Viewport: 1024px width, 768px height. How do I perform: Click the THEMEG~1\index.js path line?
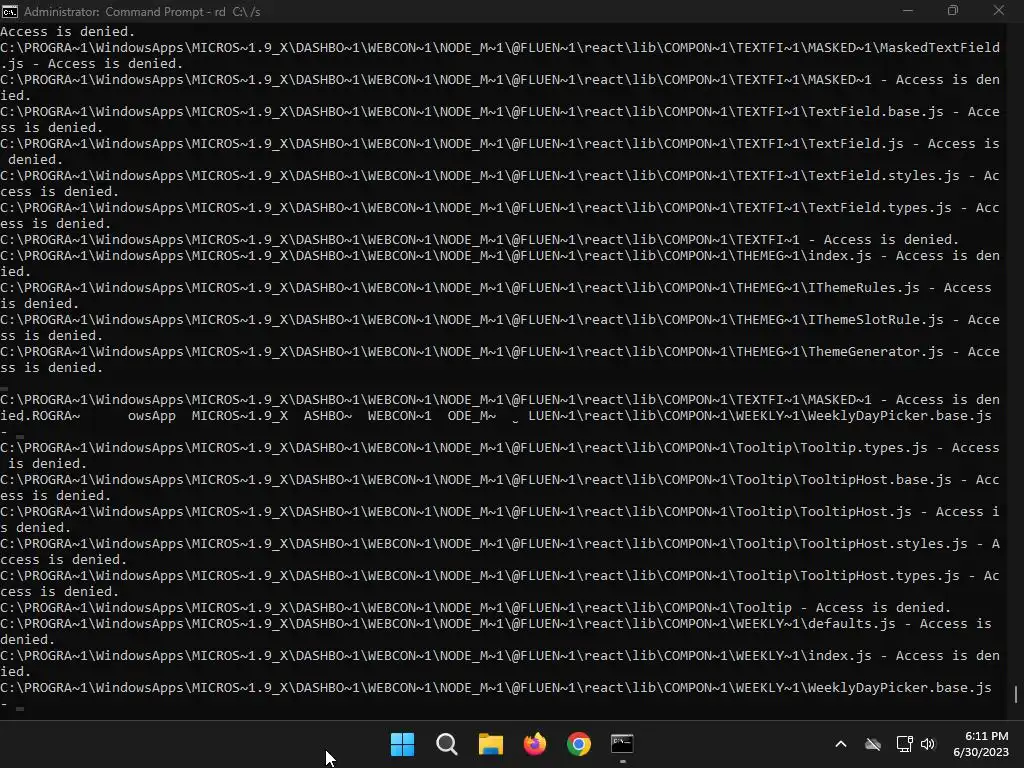[x=500, y=255]
